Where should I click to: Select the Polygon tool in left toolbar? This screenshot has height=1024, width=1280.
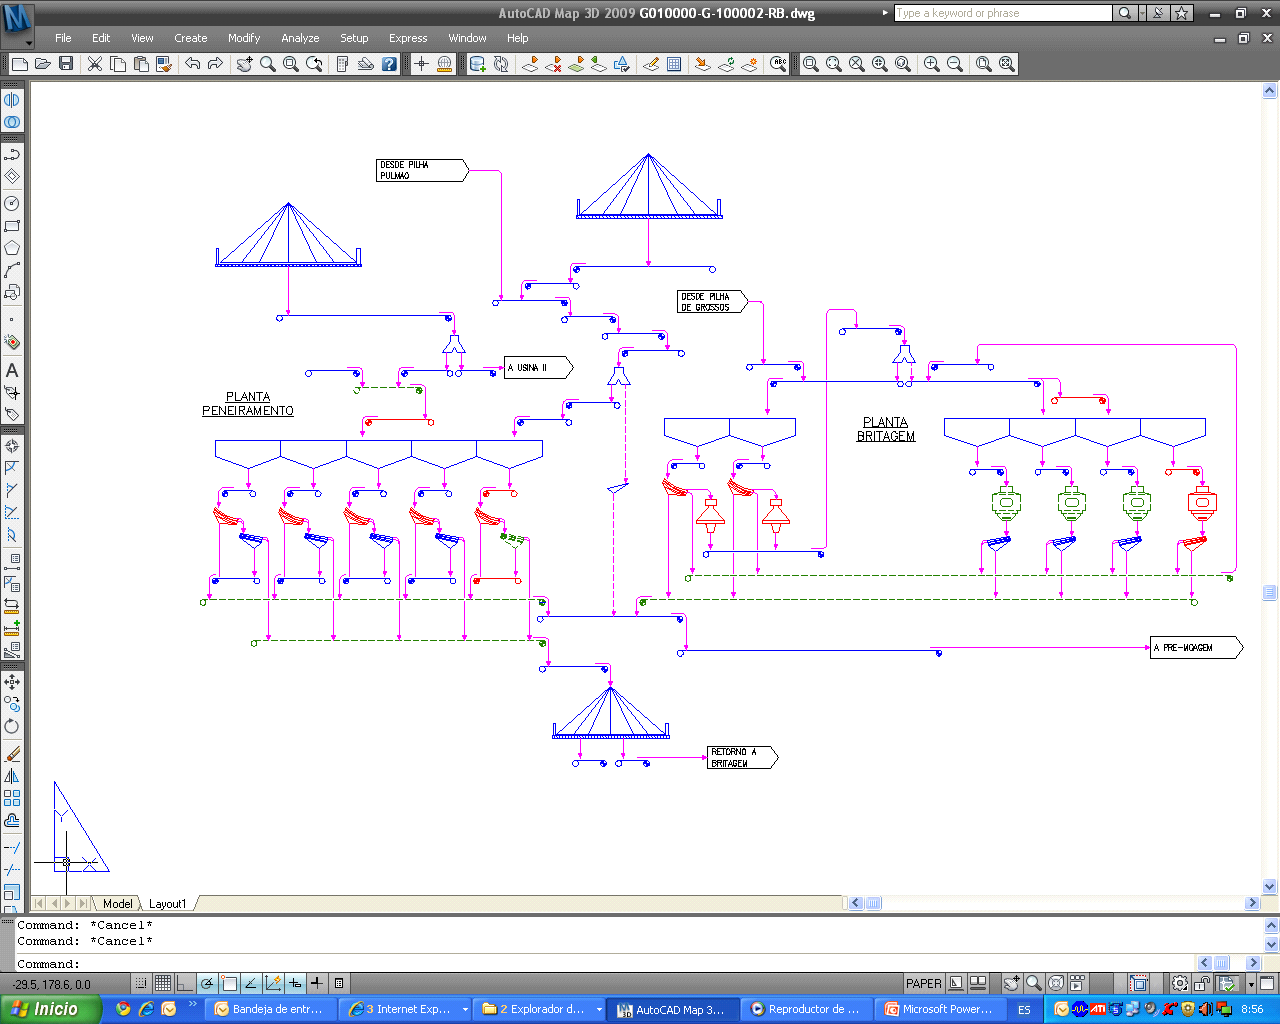tap(12, 248)
